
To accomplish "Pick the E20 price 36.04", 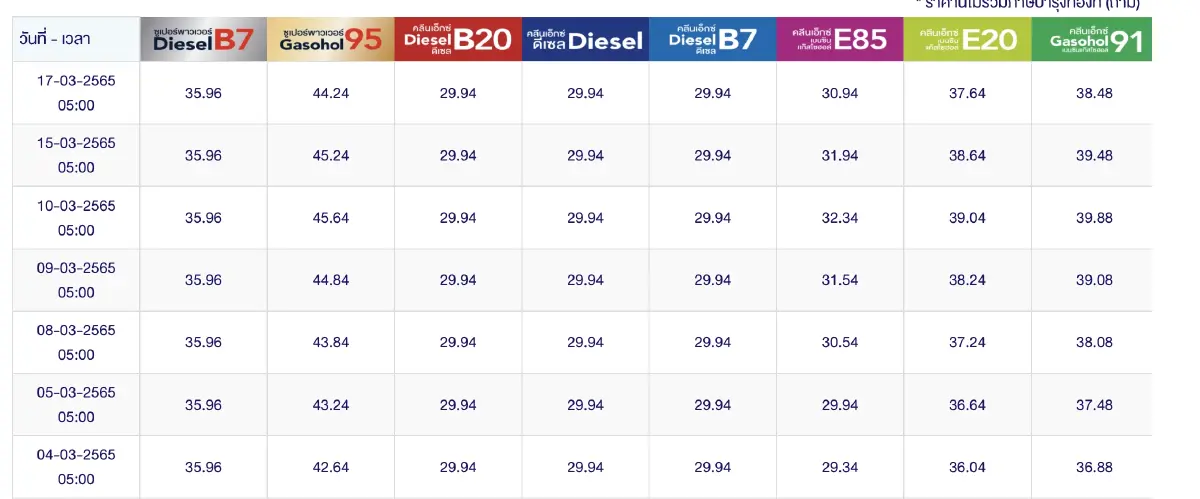I will point(967,467).
